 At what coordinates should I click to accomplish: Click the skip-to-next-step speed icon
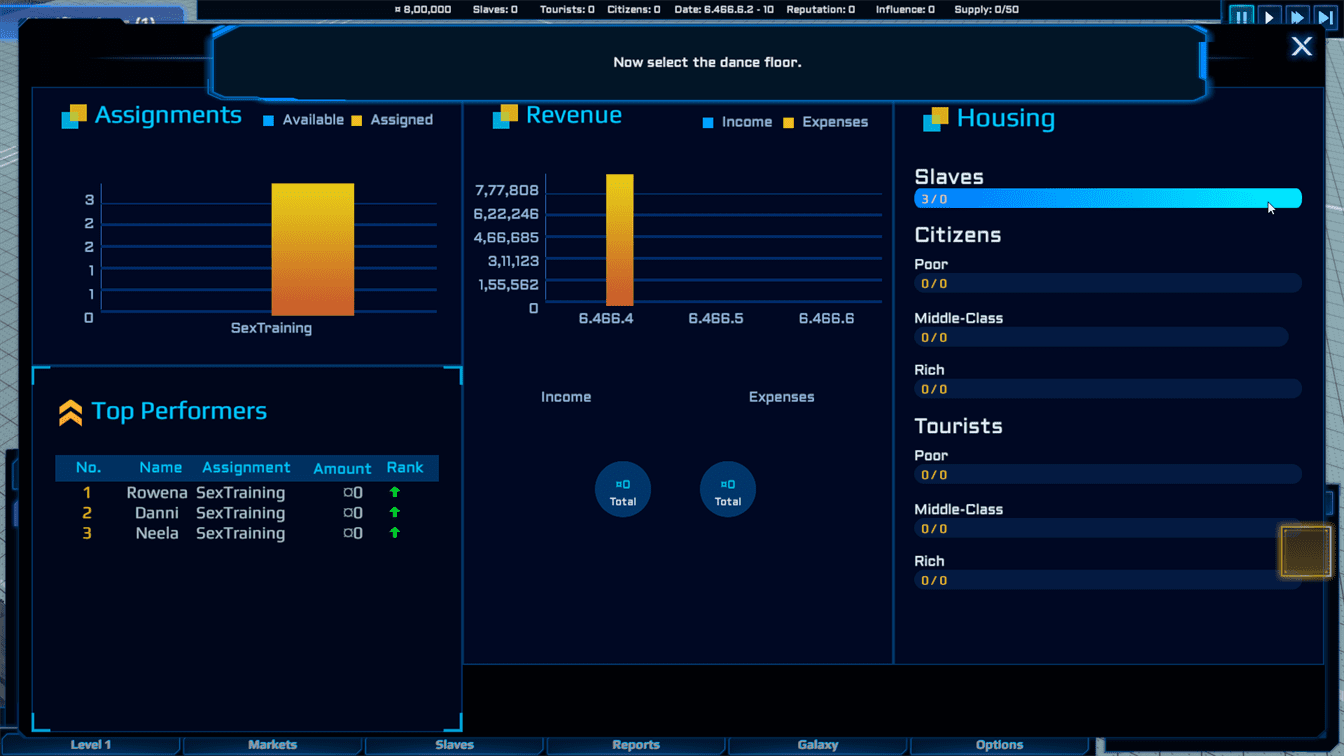click(x=1325, y=16)
